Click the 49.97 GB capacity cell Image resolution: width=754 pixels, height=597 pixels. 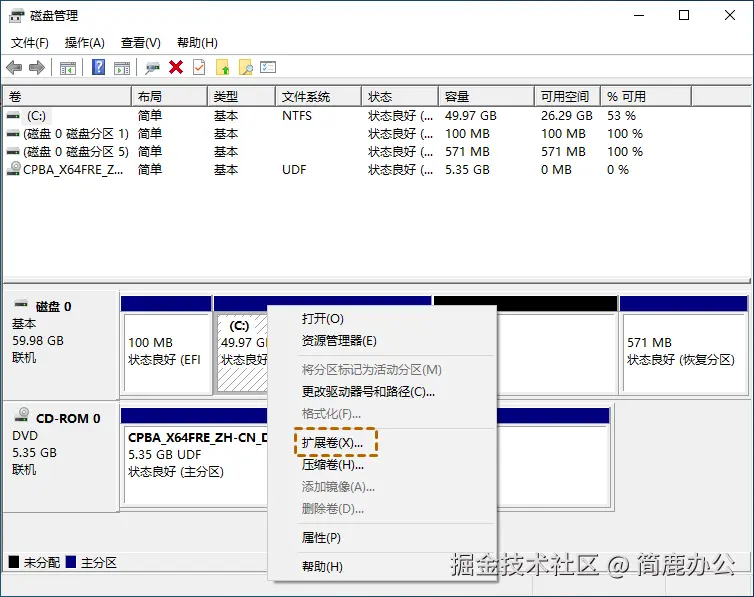tap(471, 116)
